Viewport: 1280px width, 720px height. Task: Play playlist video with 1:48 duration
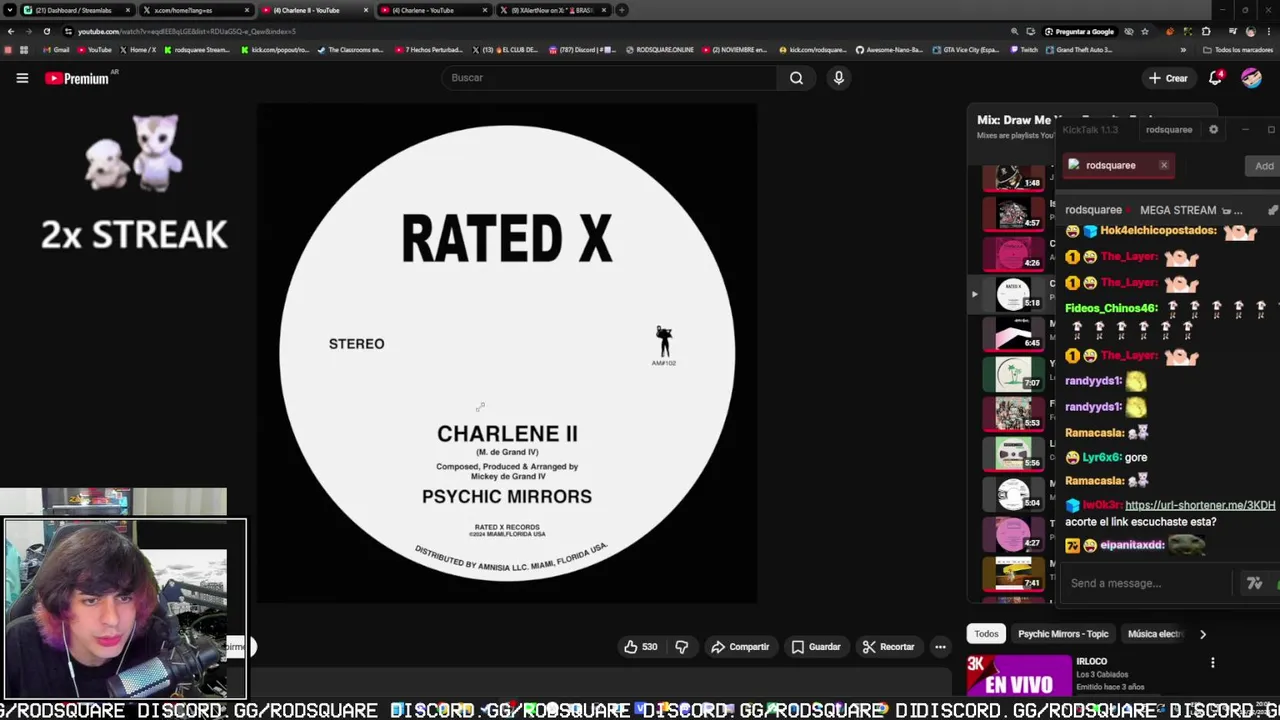coord(1013,177)
